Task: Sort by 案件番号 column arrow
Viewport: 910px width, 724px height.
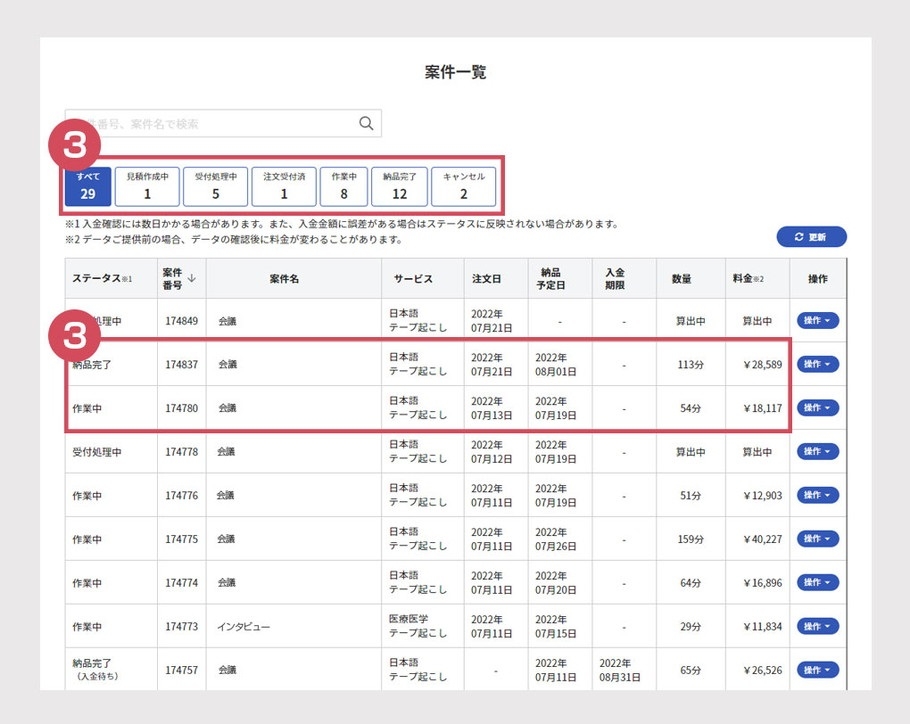Action: [191, 279]
